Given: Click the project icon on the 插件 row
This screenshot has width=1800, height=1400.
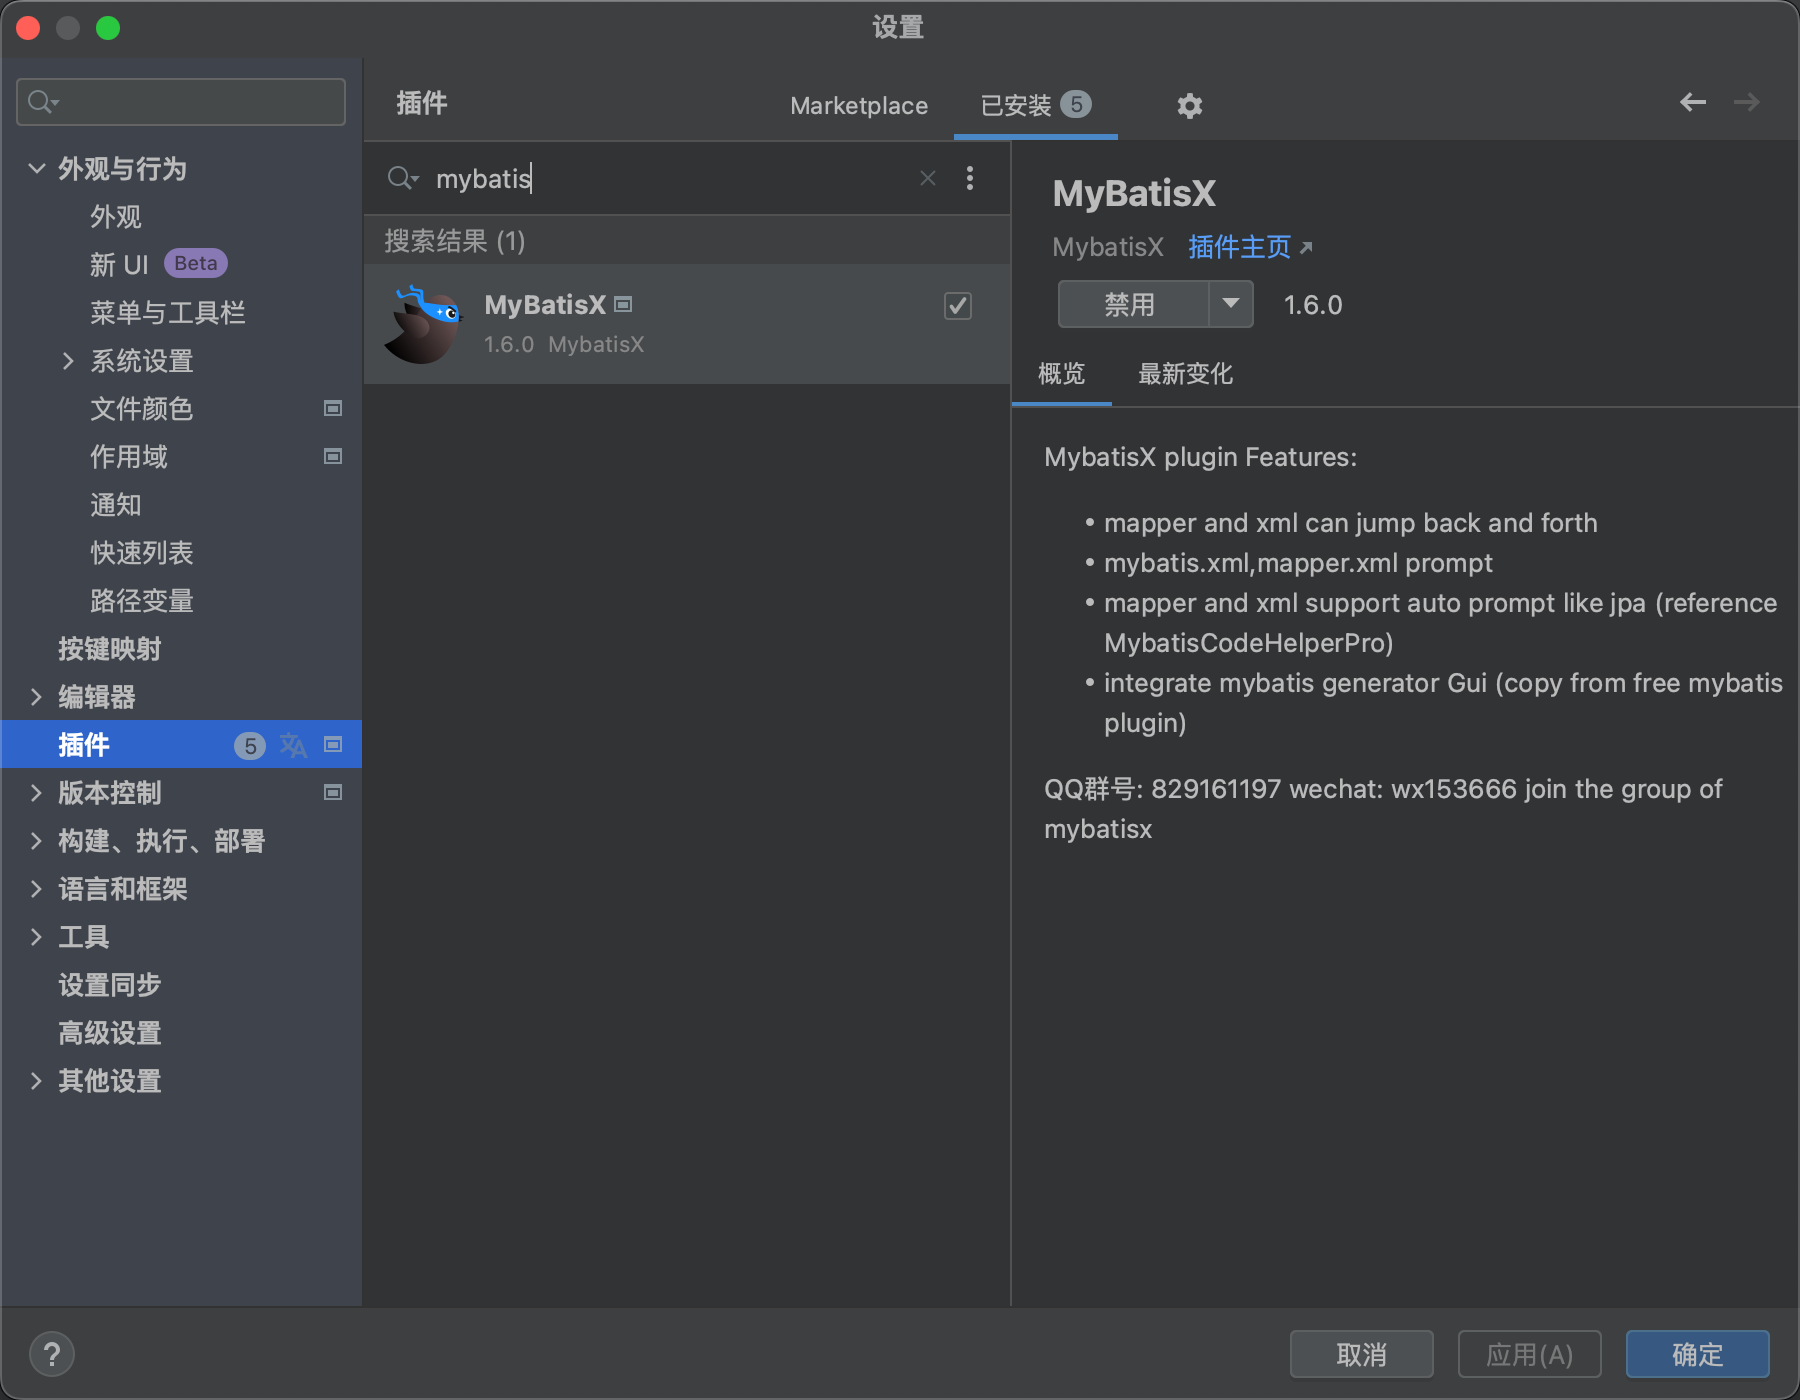Looking at the screenshot, I should click(x=333, y=744).
